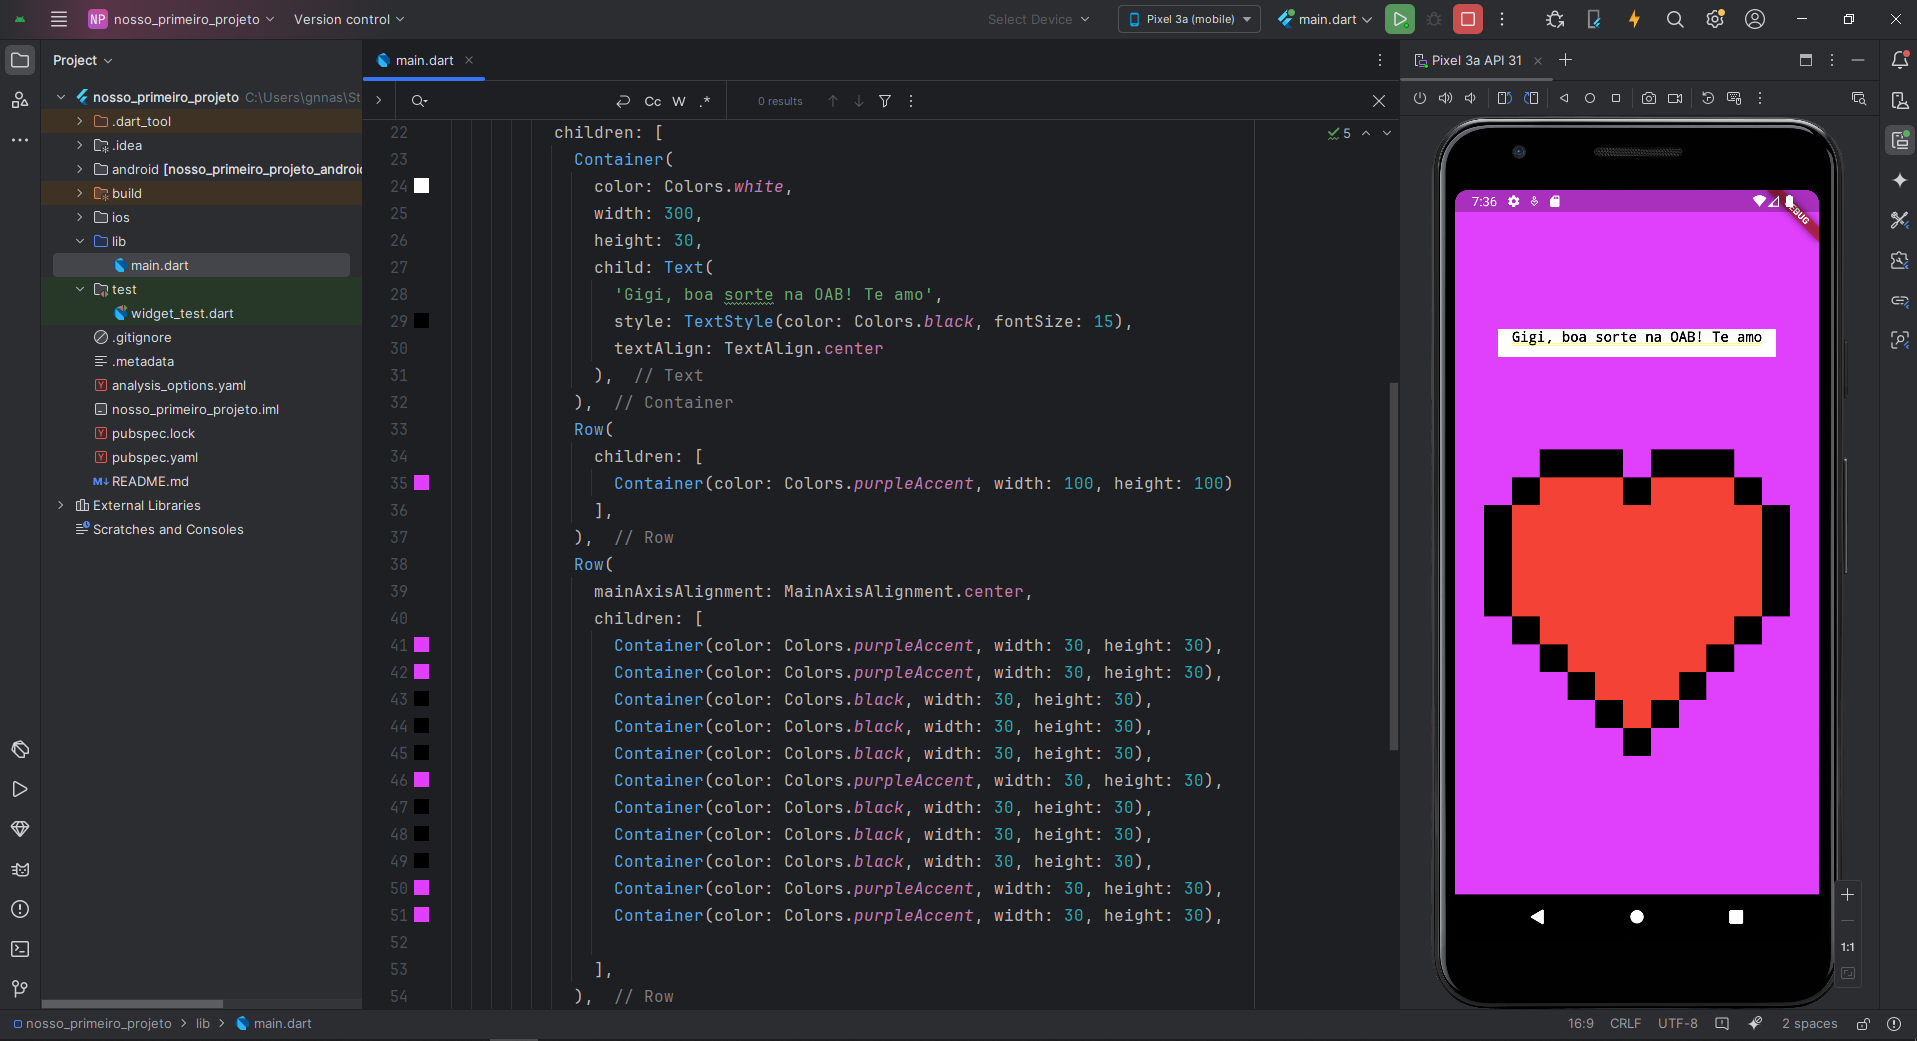Click emulator zoom in plus button
The image size is (1917, 1041).
pos(1848,895)
